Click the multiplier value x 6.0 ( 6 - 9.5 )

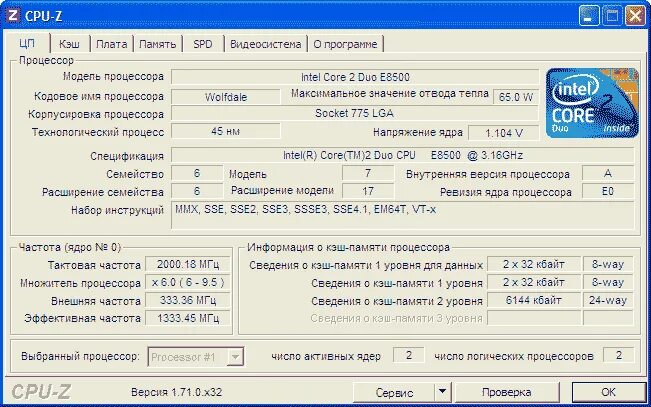[x=188, y=282]
